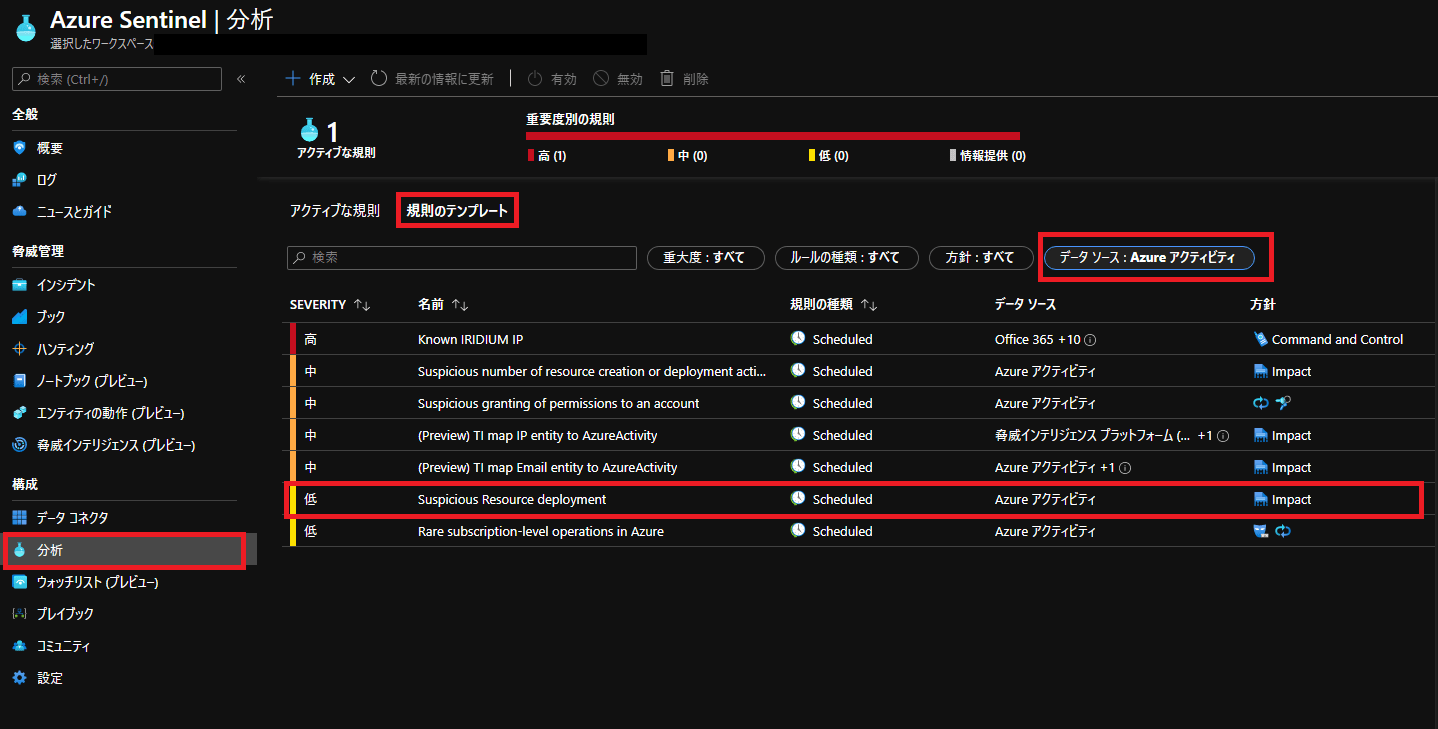
Task: Collapse sidebar with double chevron
Action: pos(241,79)
